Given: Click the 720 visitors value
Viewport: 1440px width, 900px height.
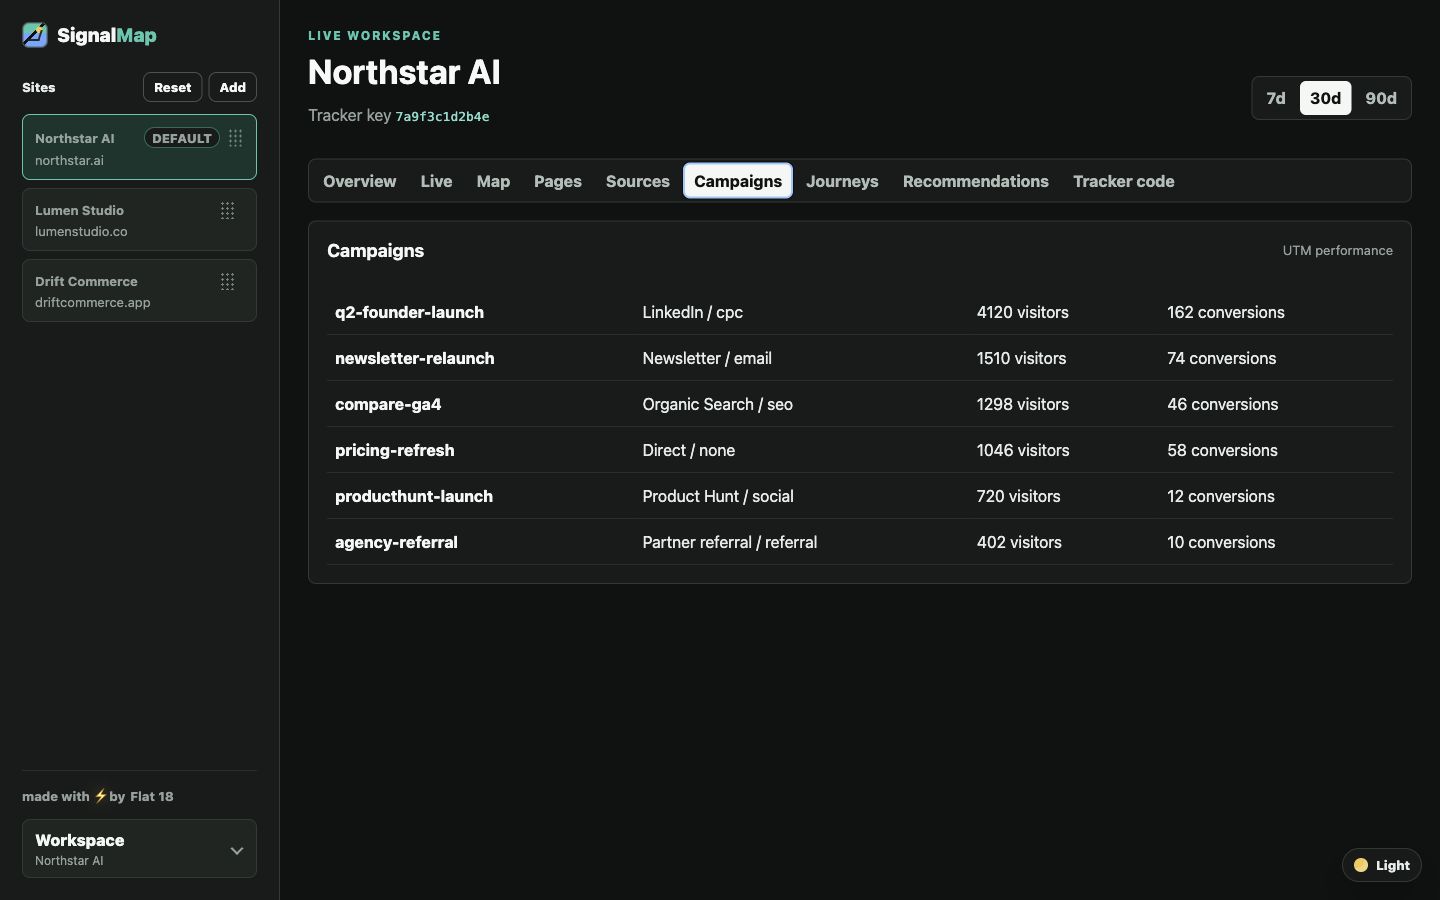Looking at the screenshot, I should click(x=1018, y=496).
